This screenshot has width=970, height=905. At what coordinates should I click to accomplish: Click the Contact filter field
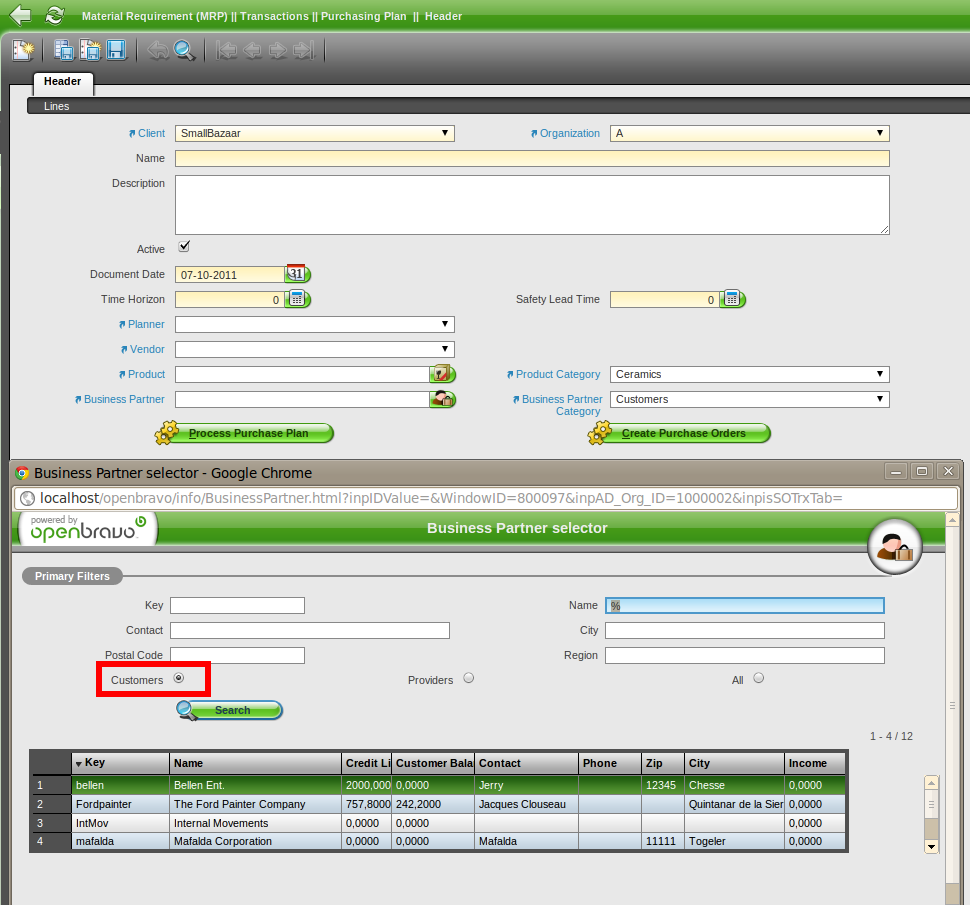coord(310,630)
